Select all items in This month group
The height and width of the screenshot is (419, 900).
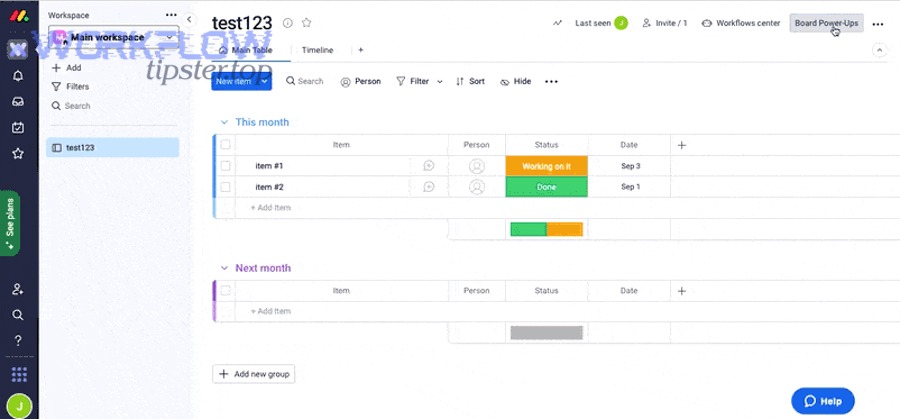[x=226, y=145]
